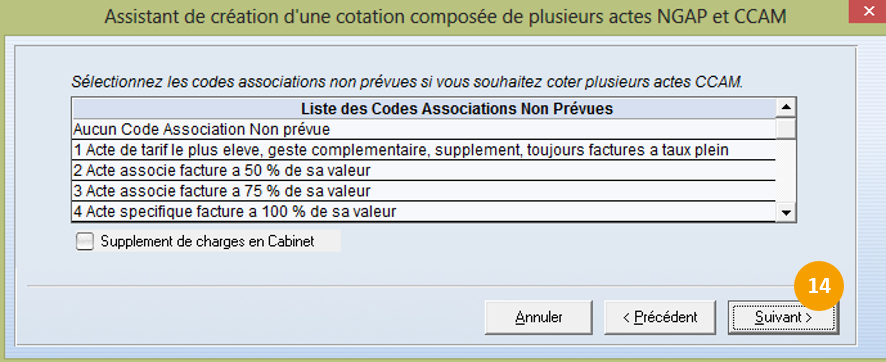Select 'Aucun Code Association Non prévue' row
Screen dimensions: 886x362
424,129
